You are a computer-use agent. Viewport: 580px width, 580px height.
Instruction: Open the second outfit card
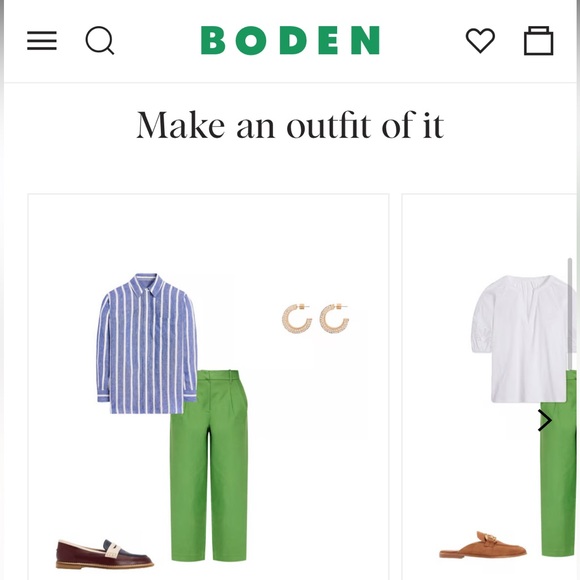[491, 387]
